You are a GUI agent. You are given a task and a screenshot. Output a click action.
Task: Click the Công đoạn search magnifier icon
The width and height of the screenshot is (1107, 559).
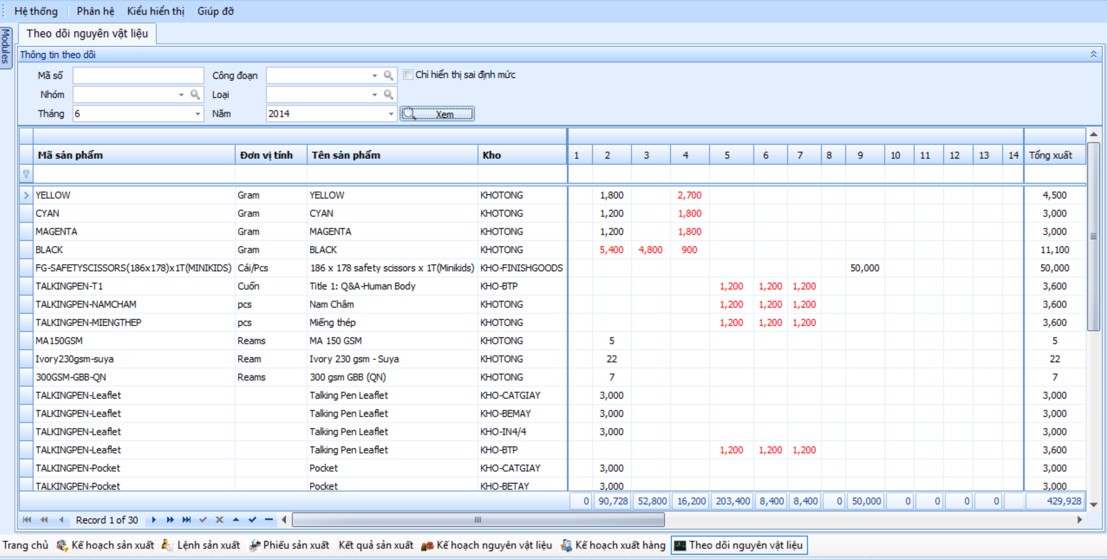pyautogui.click(x=389, y=76)
